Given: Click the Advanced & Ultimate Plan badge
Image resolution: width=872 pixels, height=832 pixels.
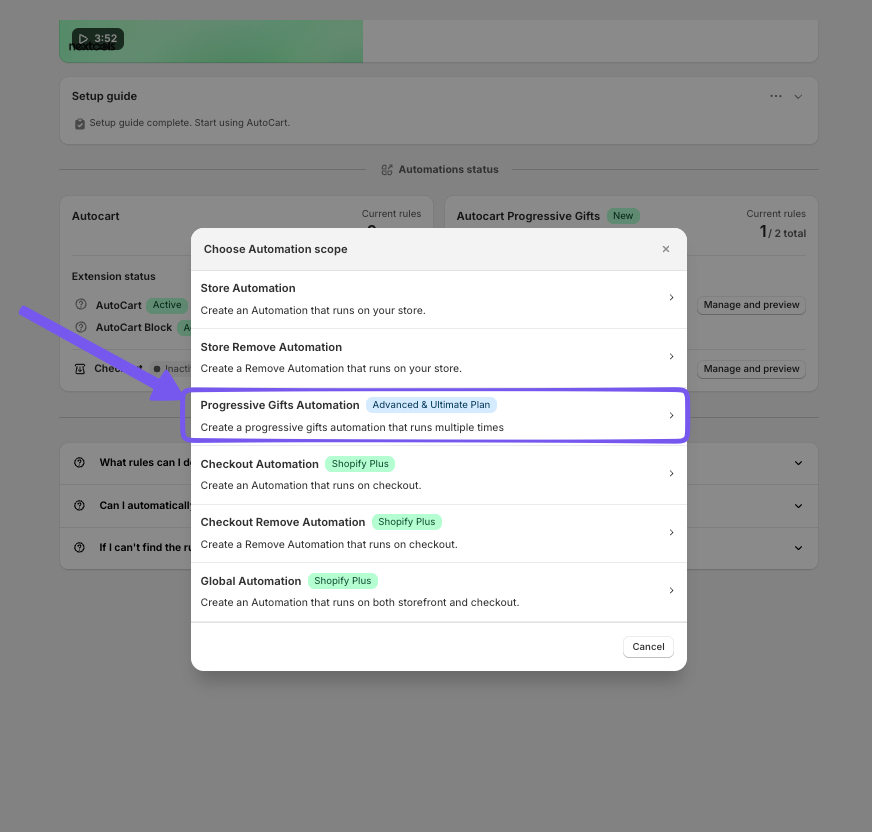Looking at the screenshot, I should [x=431, y=405].
